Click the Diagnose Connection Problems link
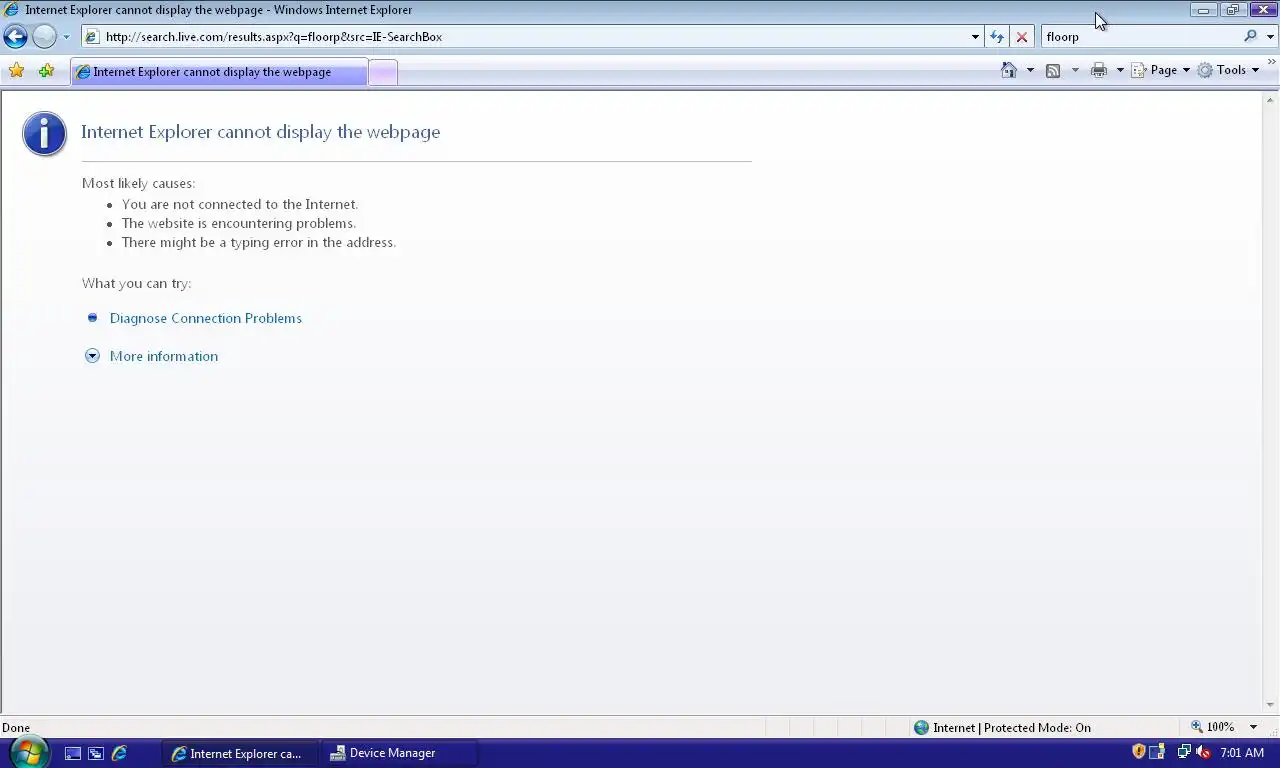This screenshot has height=768, width=1280. [x=205, y=318]
